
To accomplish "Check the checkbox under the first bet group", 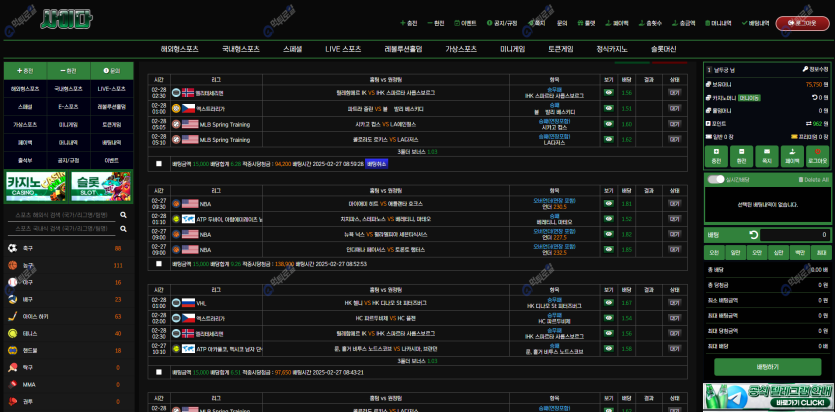I will click(x=158, y=163).
